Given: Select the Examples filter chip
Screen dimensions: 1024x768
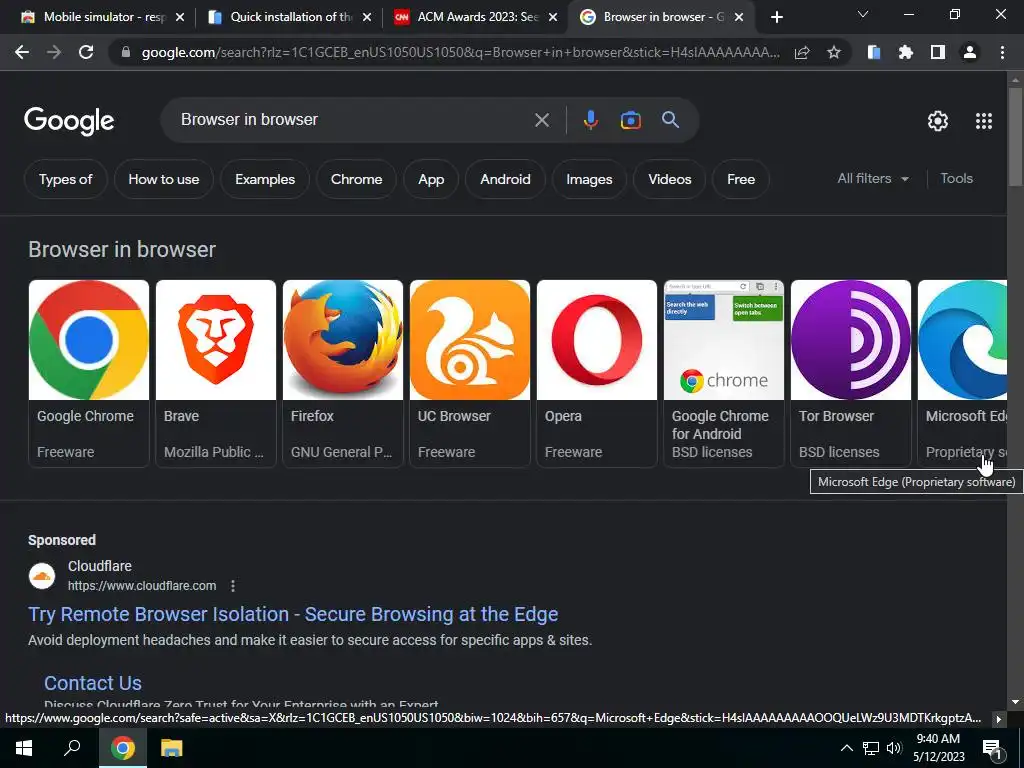Looking at the screenshot, I should point(265,179).
